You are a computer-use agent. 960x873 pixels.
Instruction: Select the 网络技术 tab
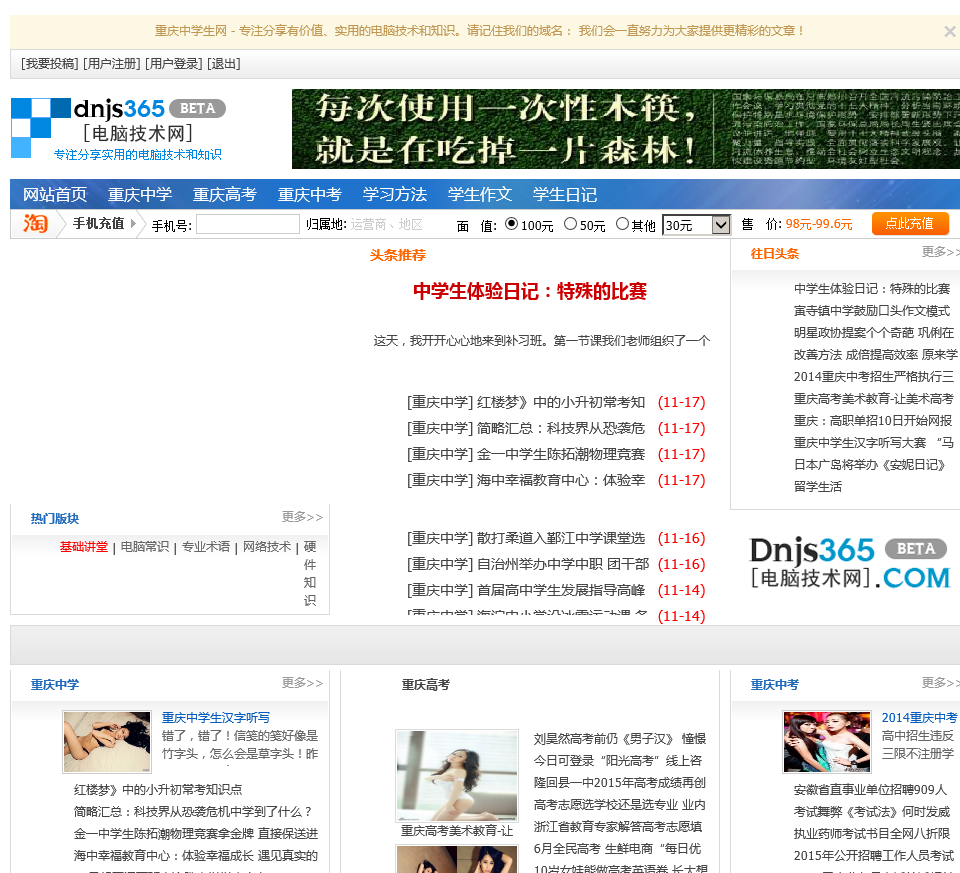pos(267,547)
